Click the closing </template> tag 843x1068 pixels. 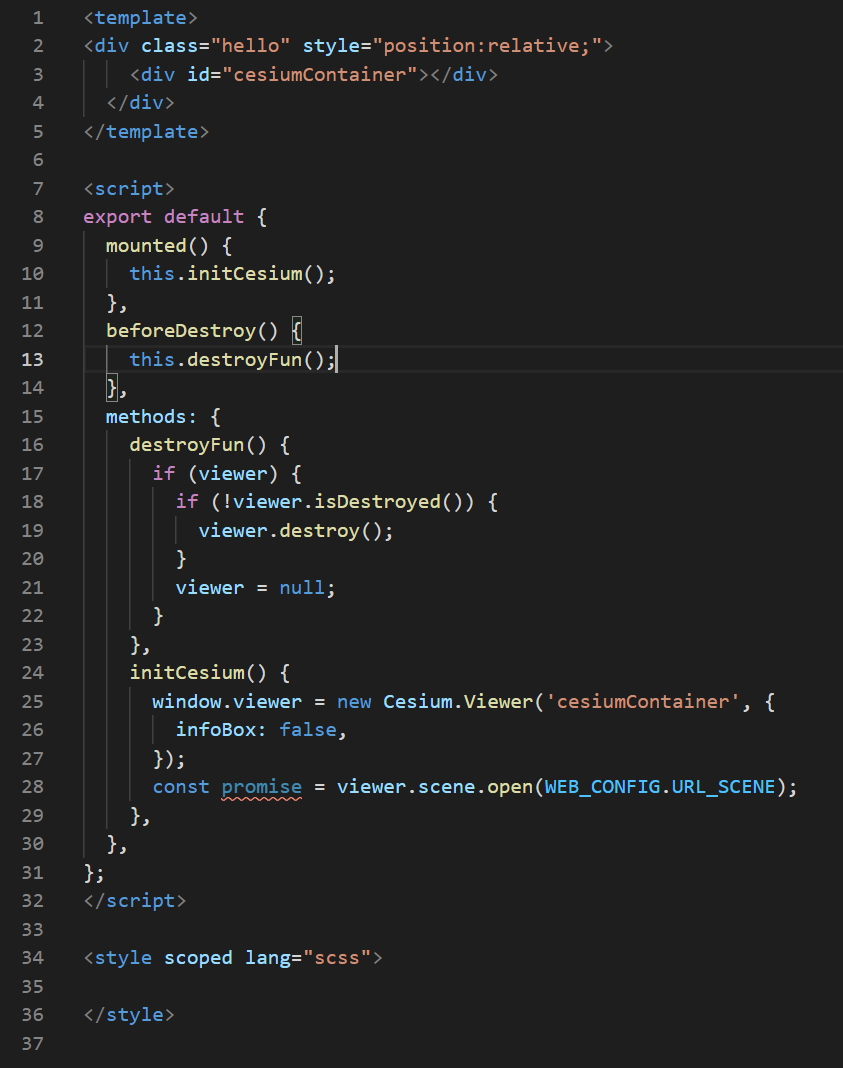point(146,131)
